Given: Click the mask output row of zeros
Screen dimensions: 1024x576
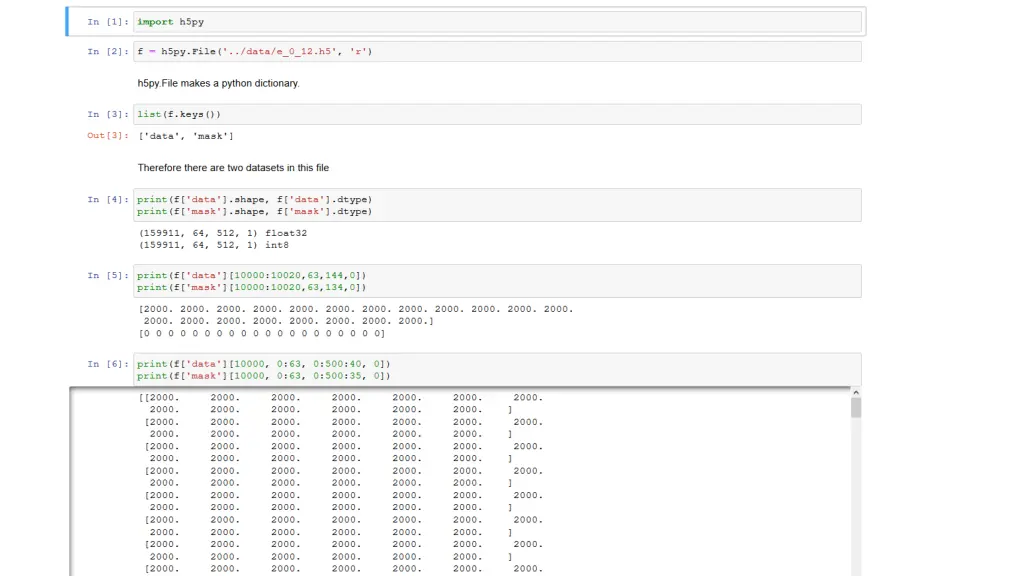Looking at the screenshot, I should [x=262, y=334].
